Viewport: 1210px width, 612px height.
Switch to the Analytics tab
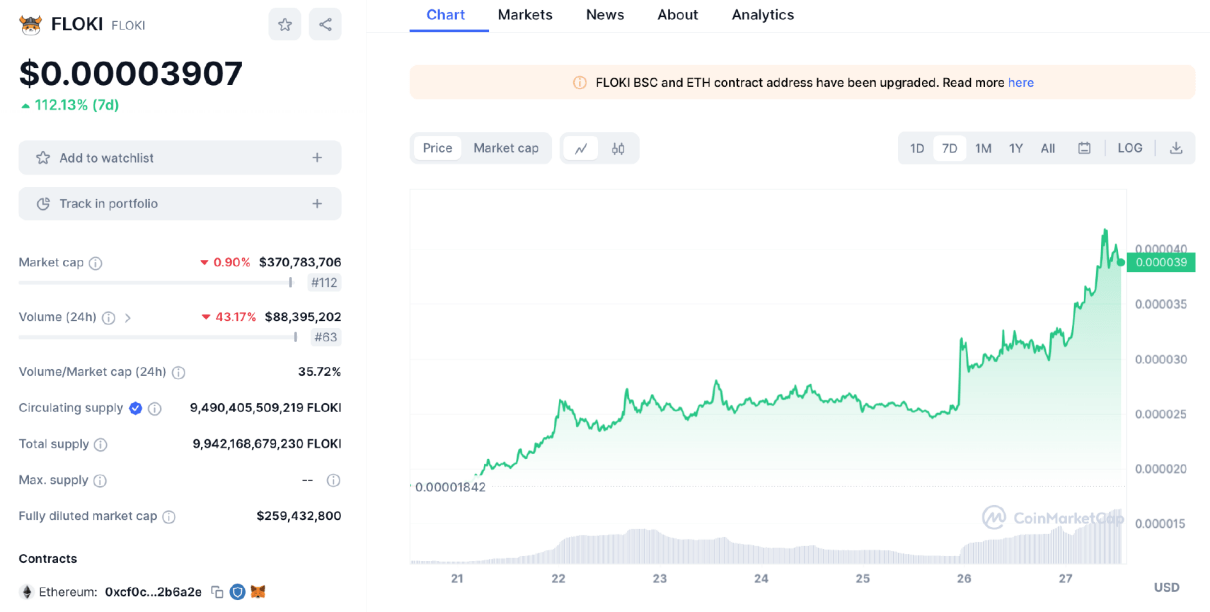762,15
